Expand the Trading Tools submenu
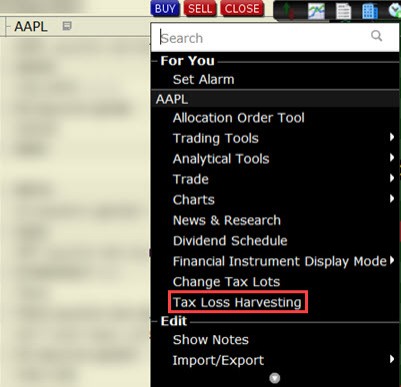The width and height of the screenshot is (401, 387). point(275,138)
